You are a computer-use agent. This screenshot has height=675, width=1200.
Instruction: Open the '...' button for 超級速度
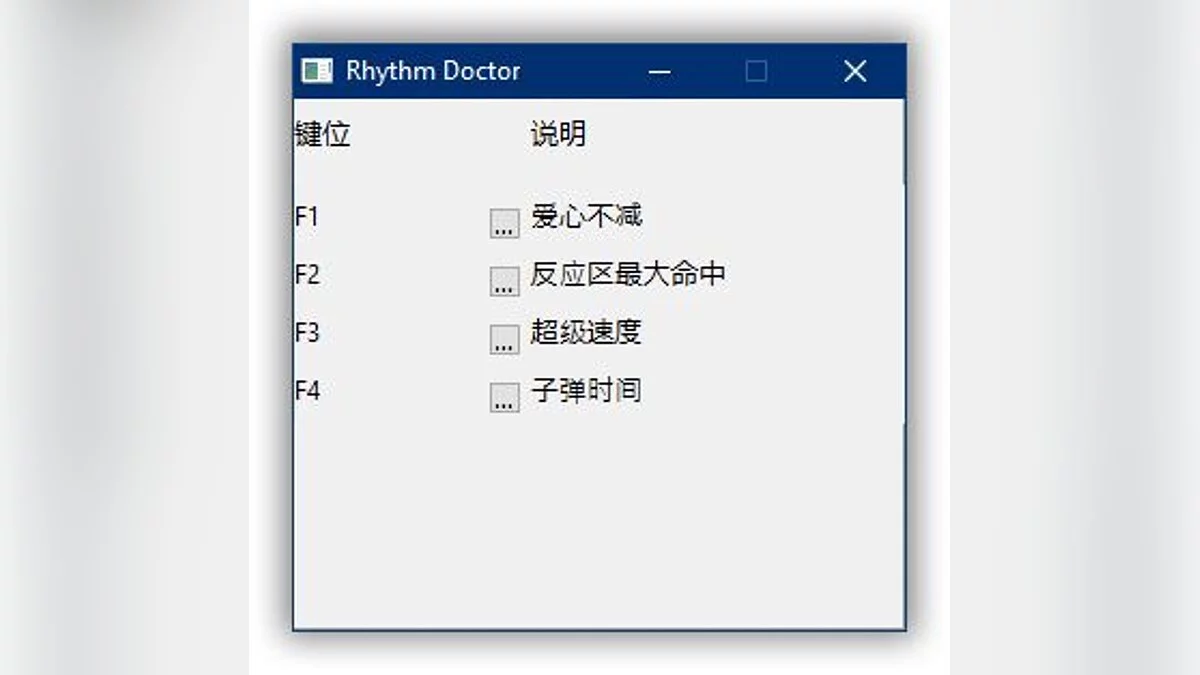(x=504, y=339)
